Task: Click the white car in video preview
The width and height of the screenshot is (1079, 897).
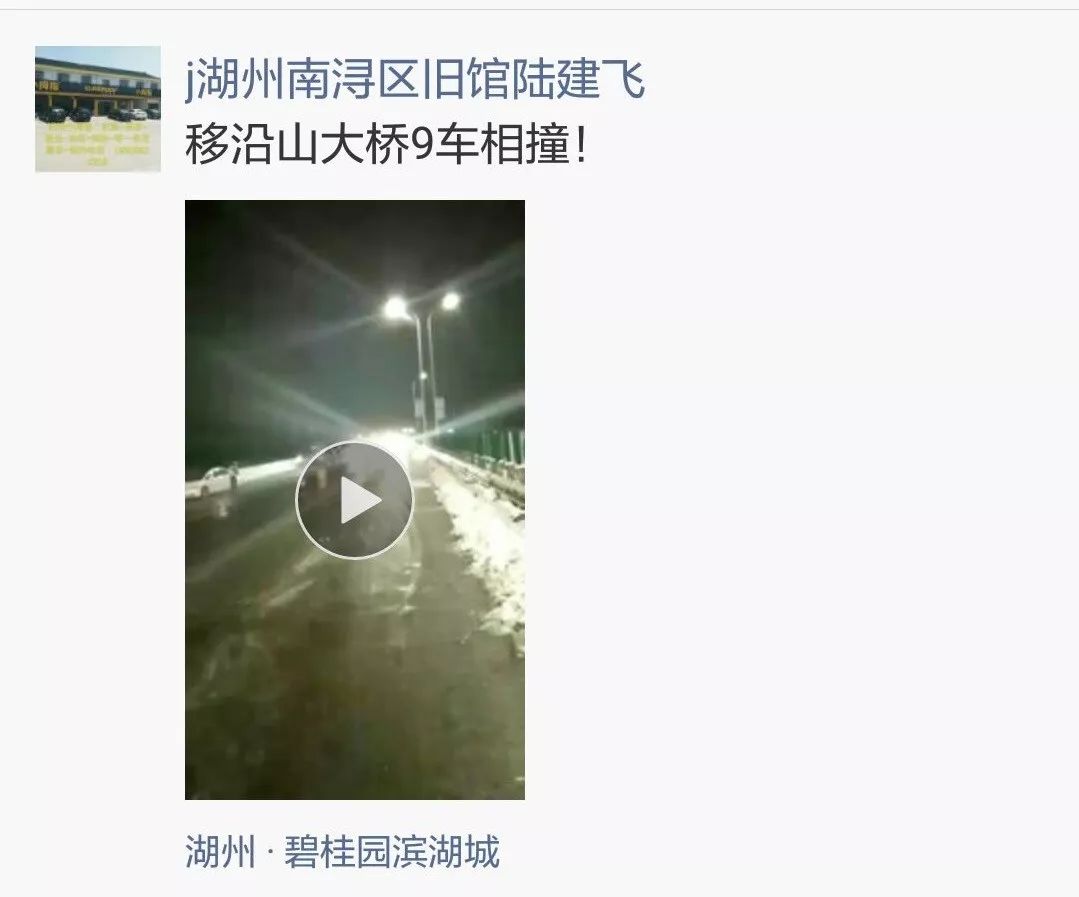Action: [x=211, y=481]
